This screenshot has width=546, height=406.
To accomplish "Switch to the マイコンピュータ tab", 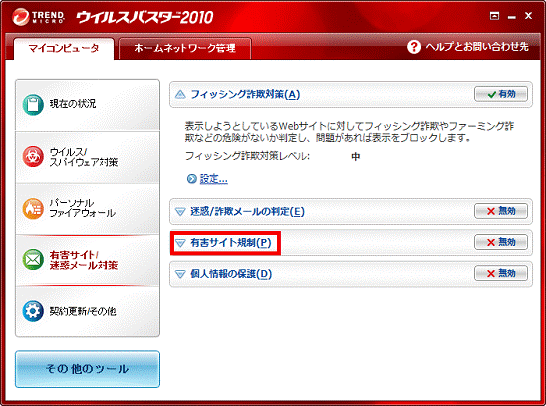I will point(64,48).
